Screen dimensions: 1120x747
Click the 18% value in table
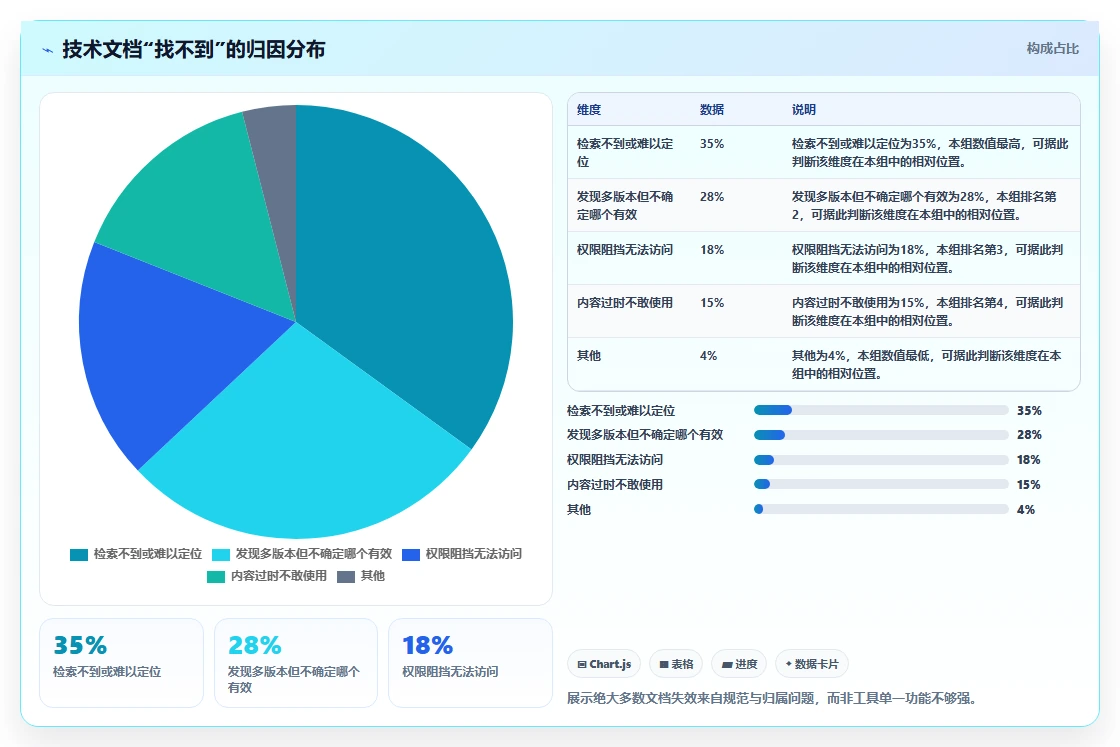(x=712, y=249)
